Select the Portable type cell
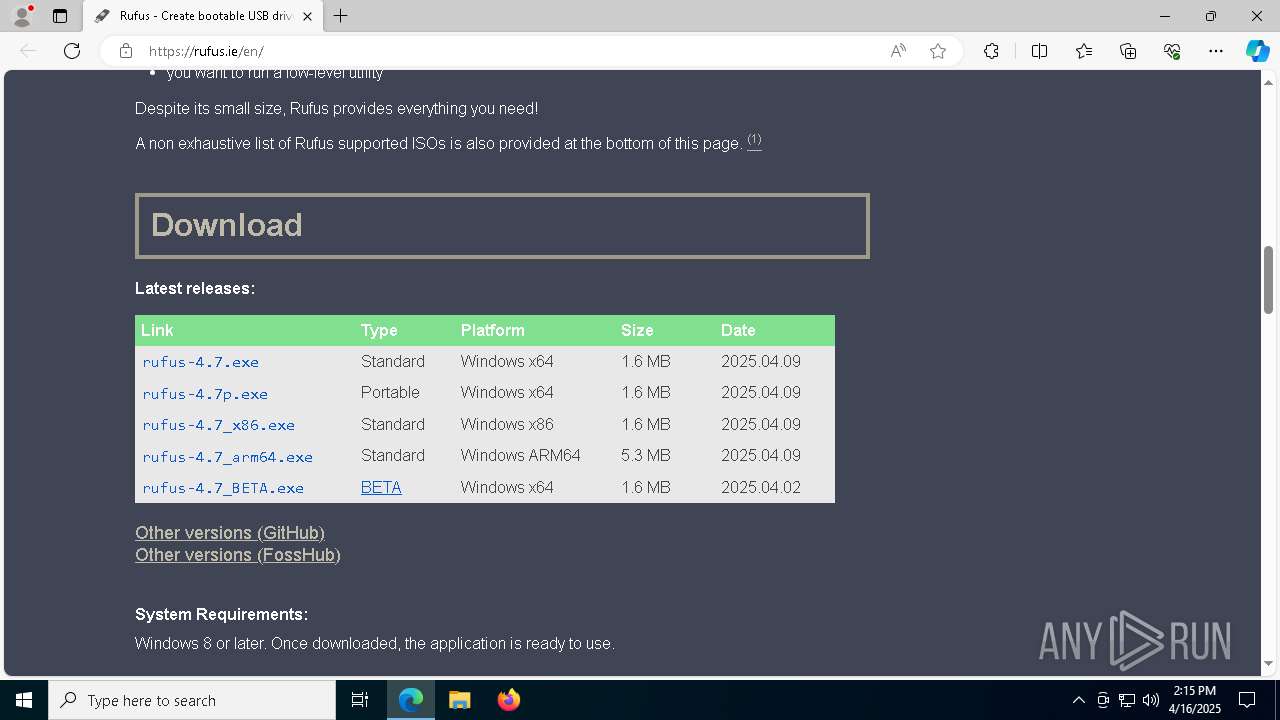The image size is (1280, 720). point(390,392)
